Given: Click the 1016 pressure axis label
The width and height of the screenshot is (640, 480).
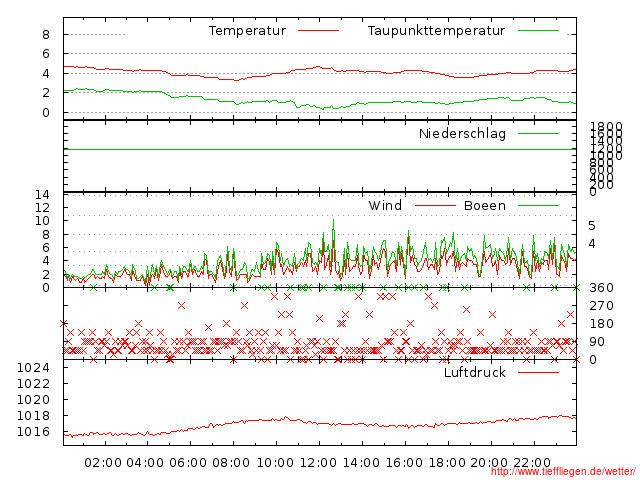Looking at the screenshot, I should [x=33, y=432].
